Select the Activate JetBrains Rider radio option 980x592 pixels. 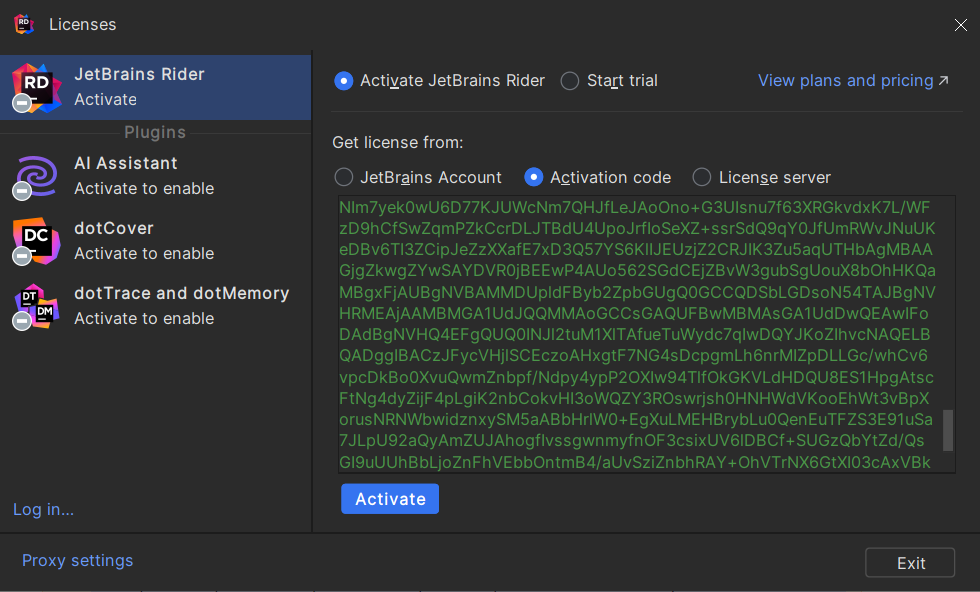pyautogui.click(x=344, y=81)
